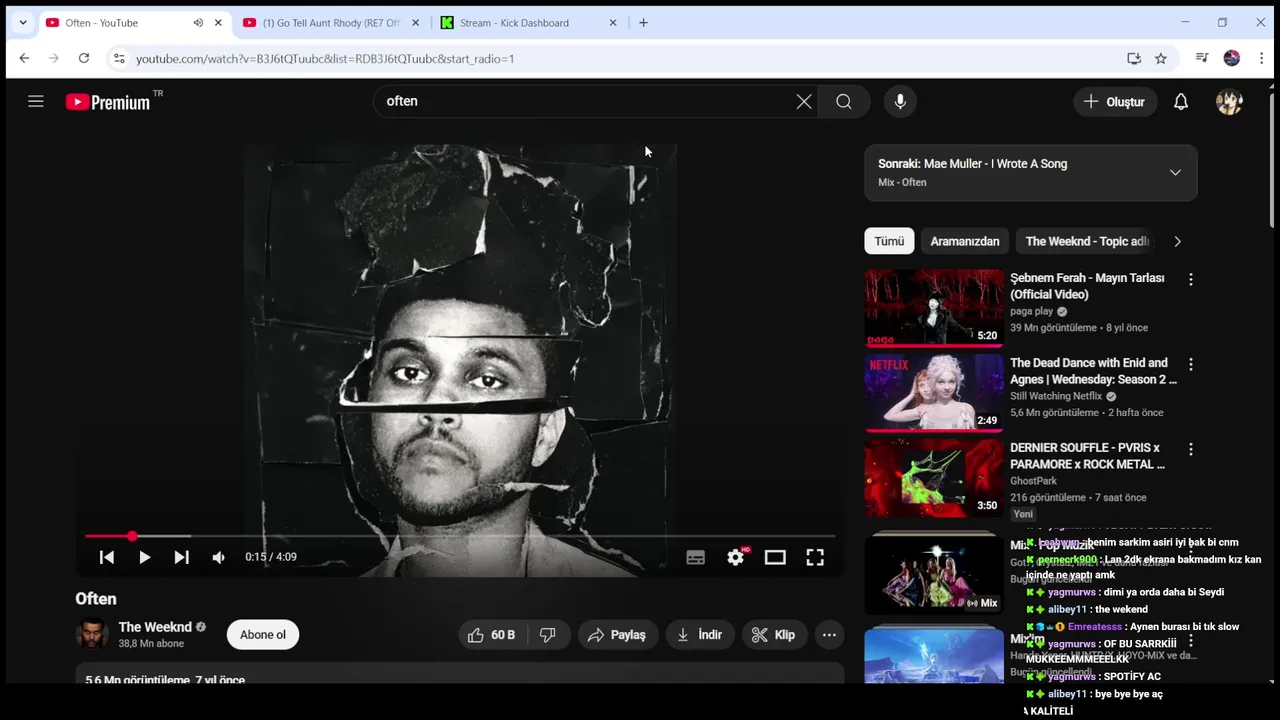Open Still Watching Netflix channel link
The width and height of the screenshot is (1280, 720).
1057,396
